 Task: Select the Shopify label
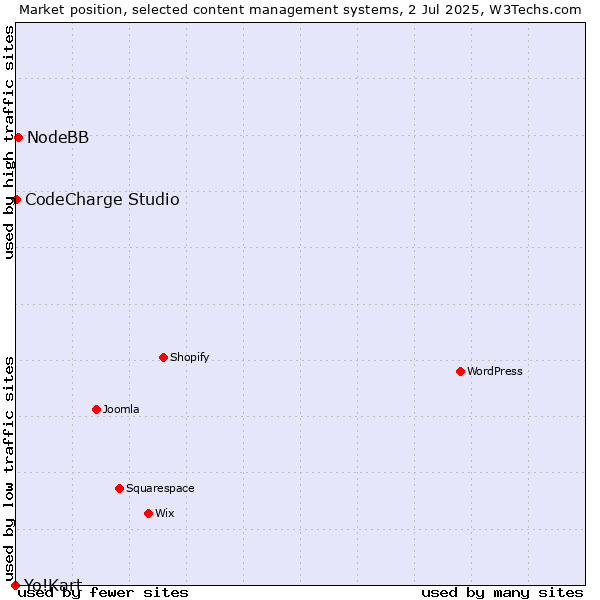pos(189,357)
